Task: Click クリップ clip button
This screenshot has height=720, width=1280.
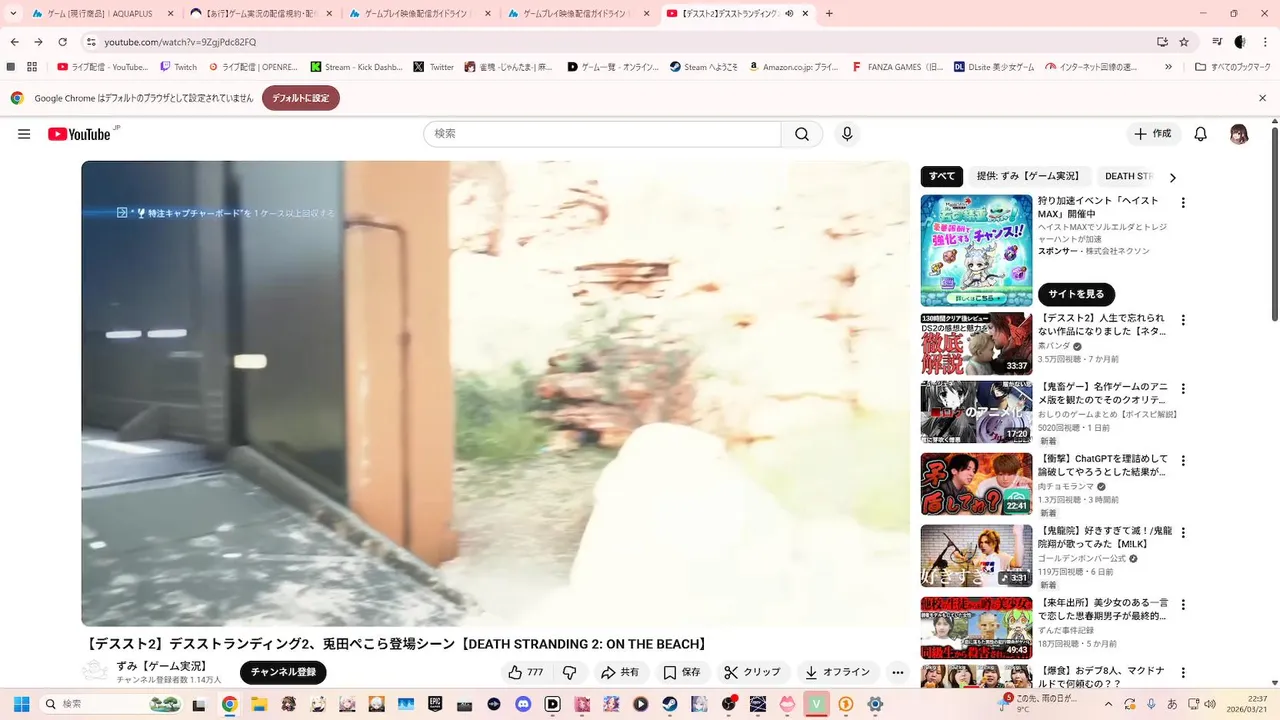Action: pos(754,672)
